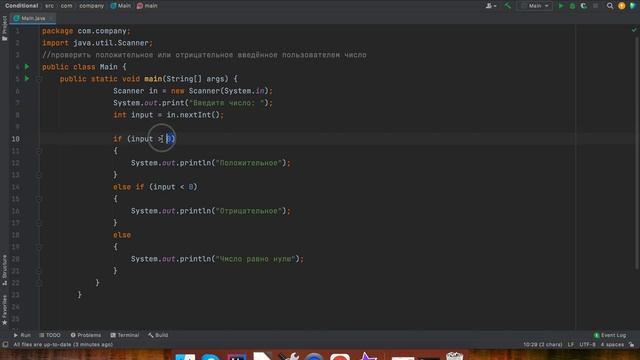Change the UTF-8 file encoding

[587, 344]
